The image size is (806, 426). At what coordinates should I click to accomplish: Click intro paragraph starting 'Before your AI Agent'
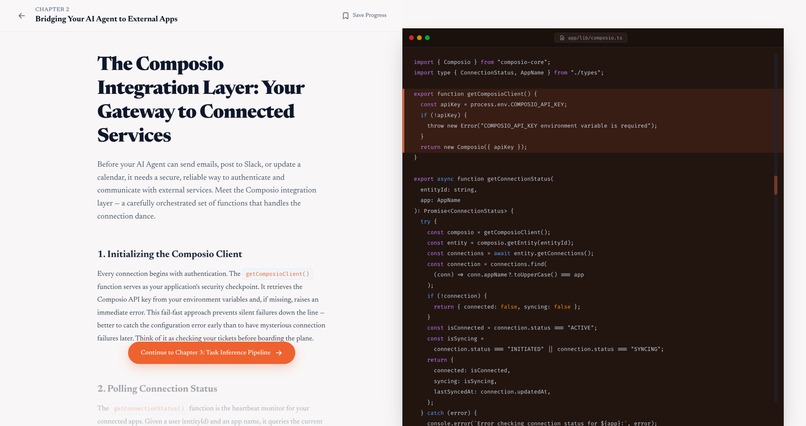coord(207,190)
